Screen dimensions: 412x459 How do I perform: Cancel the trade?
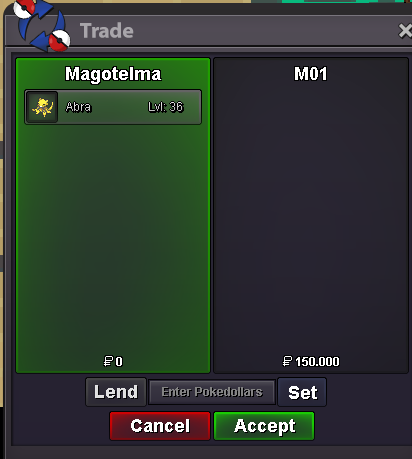click(x=160, y=426)
